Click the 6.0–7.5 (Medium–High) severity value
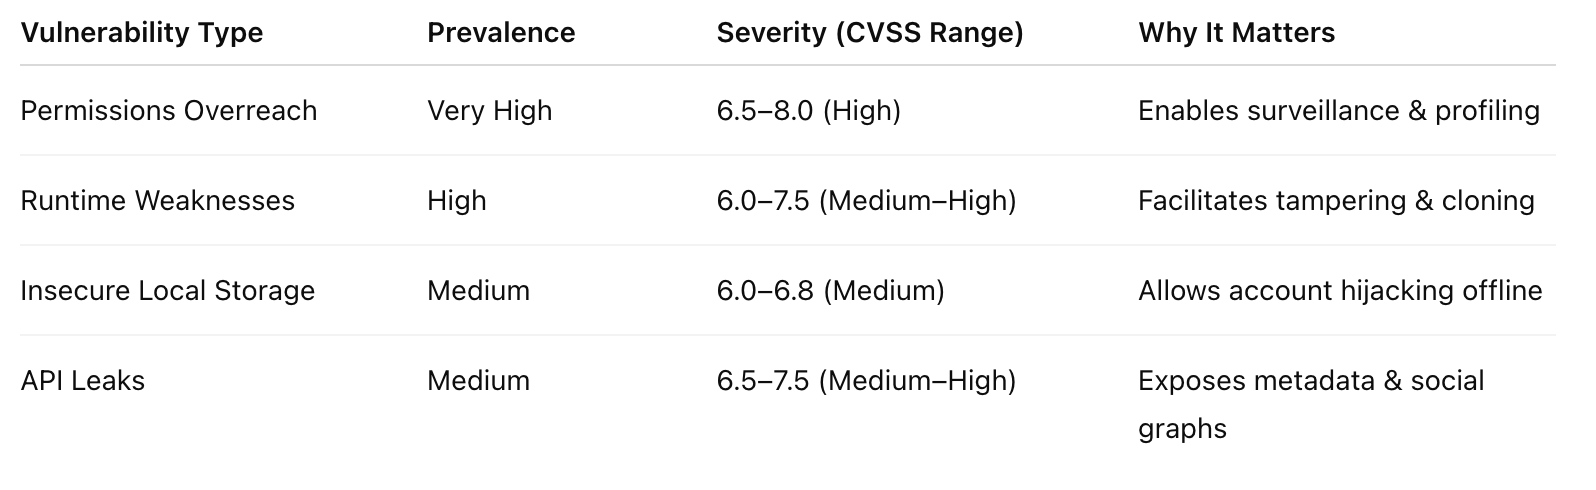The width and height of the screenshot is (1596, 490). point(866,201)
